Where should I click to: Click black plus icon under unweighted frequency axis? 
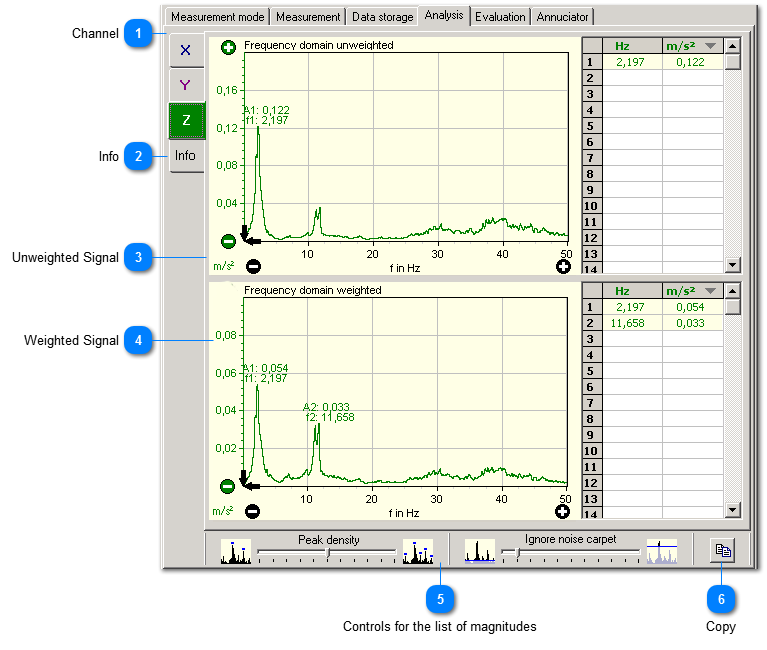564,267
